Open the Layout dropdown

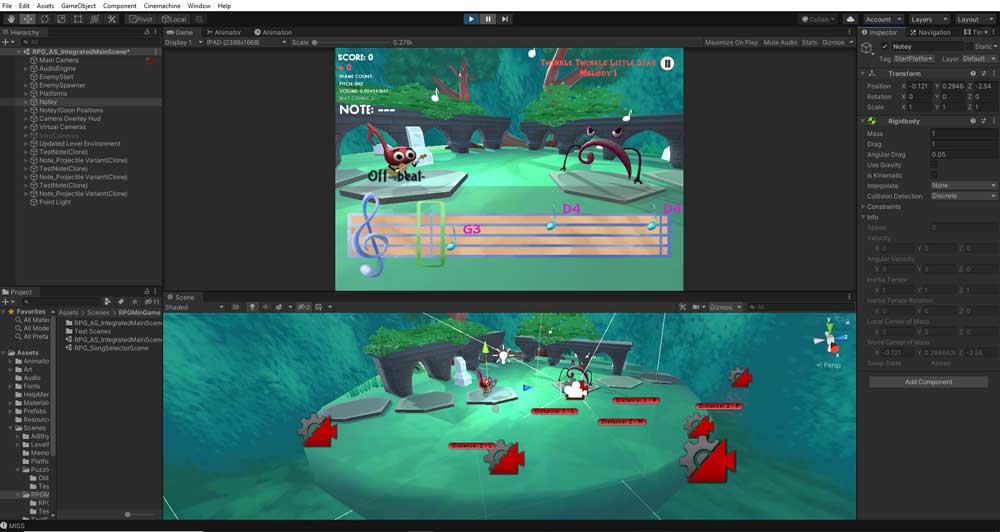tap(973, 19)
